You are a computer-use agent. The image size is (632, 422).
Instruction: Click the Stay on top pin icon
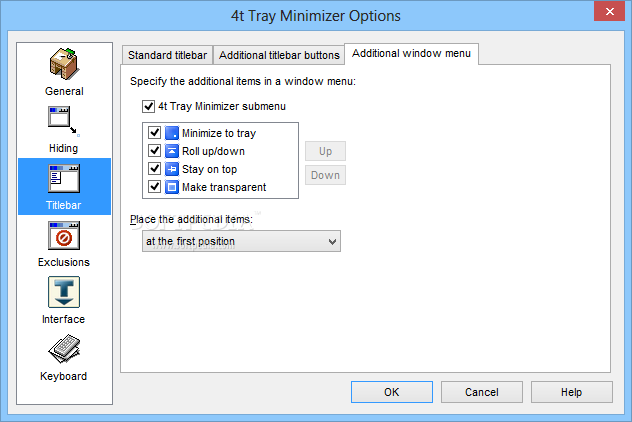pos(172,169)
